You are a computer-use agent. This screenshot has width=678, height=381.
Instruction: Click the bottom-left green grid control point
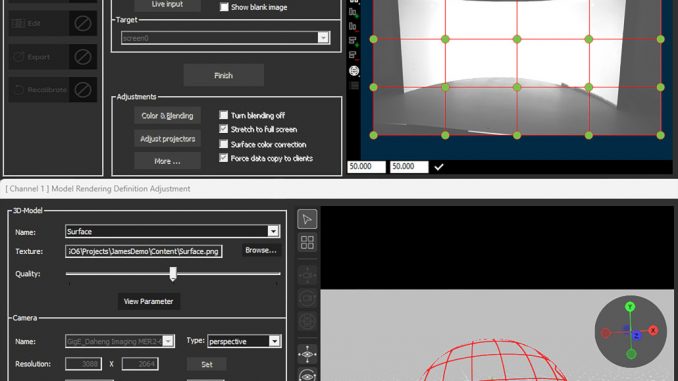[374, 135]
